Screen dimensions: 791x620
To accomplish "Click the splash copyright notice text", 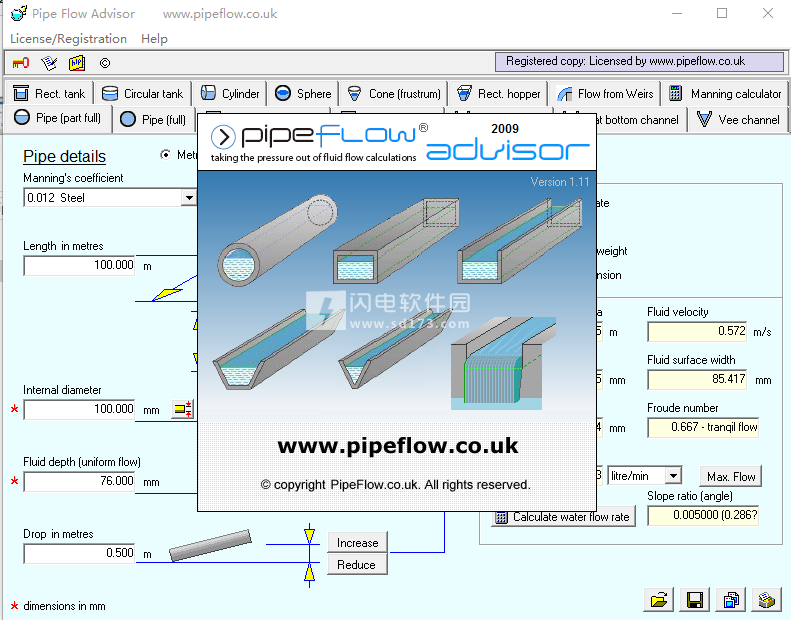I will coord(396,485).
